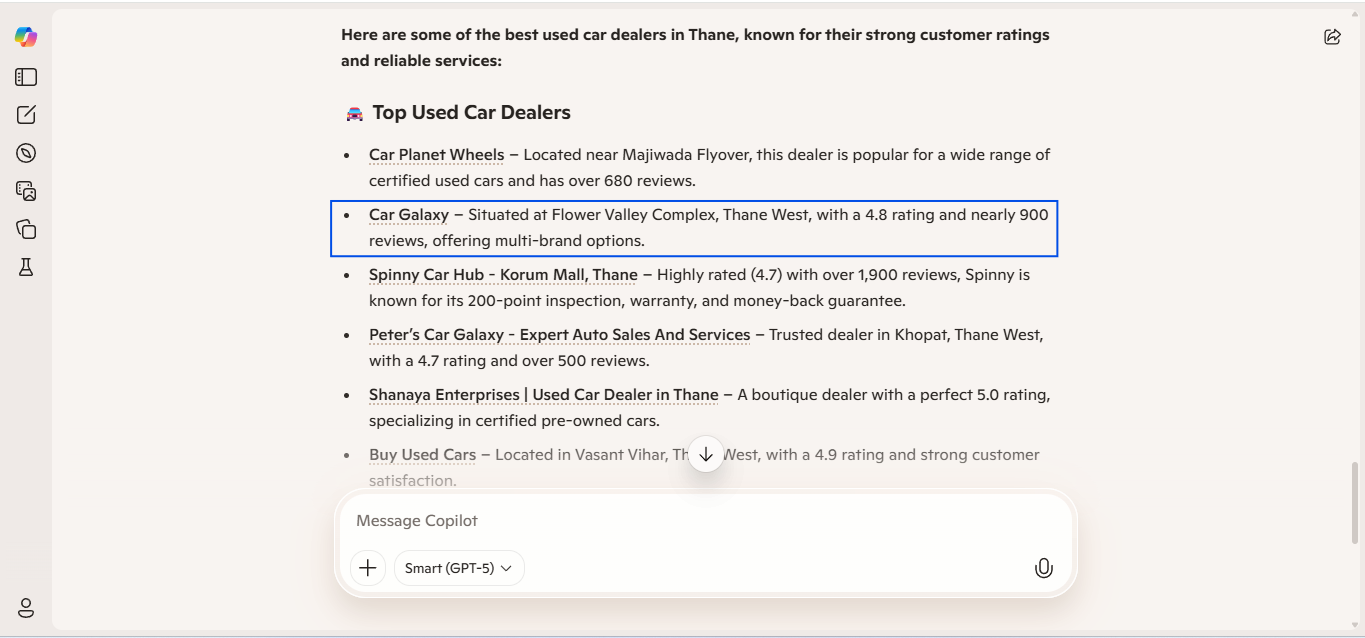This screenshot has width=1365, height=638.
Task: Type in the Message Copilot field
Action: coord(700,521)
